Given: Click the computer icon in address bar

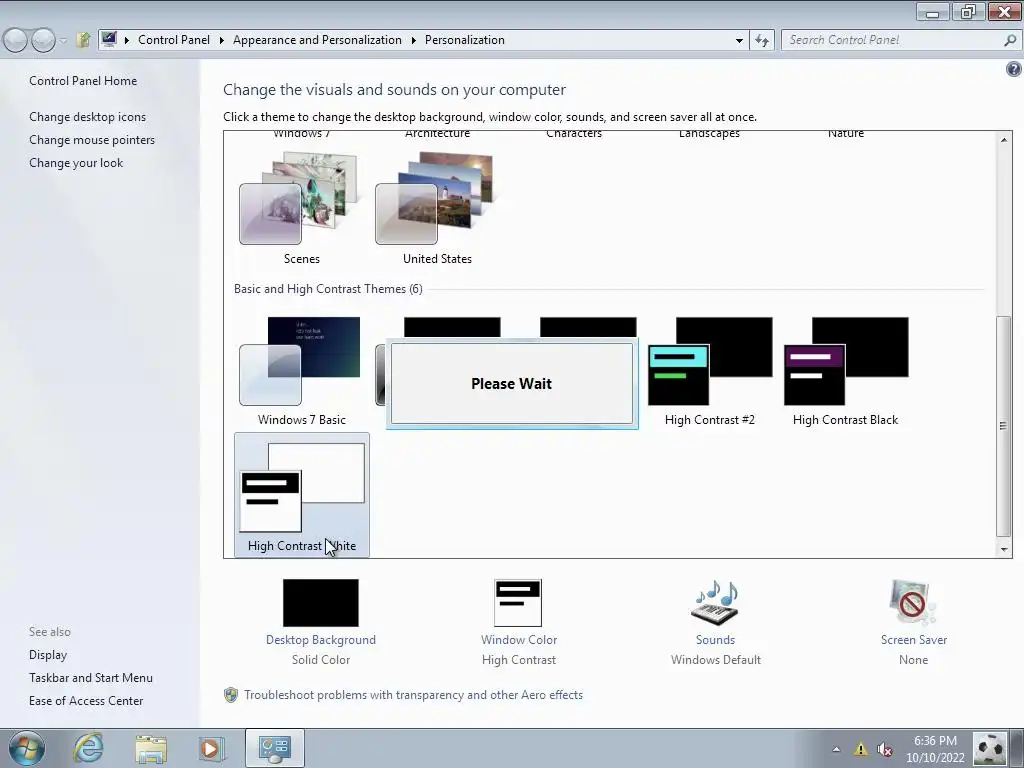Looking at the screenshot, I should pos(109,39).
